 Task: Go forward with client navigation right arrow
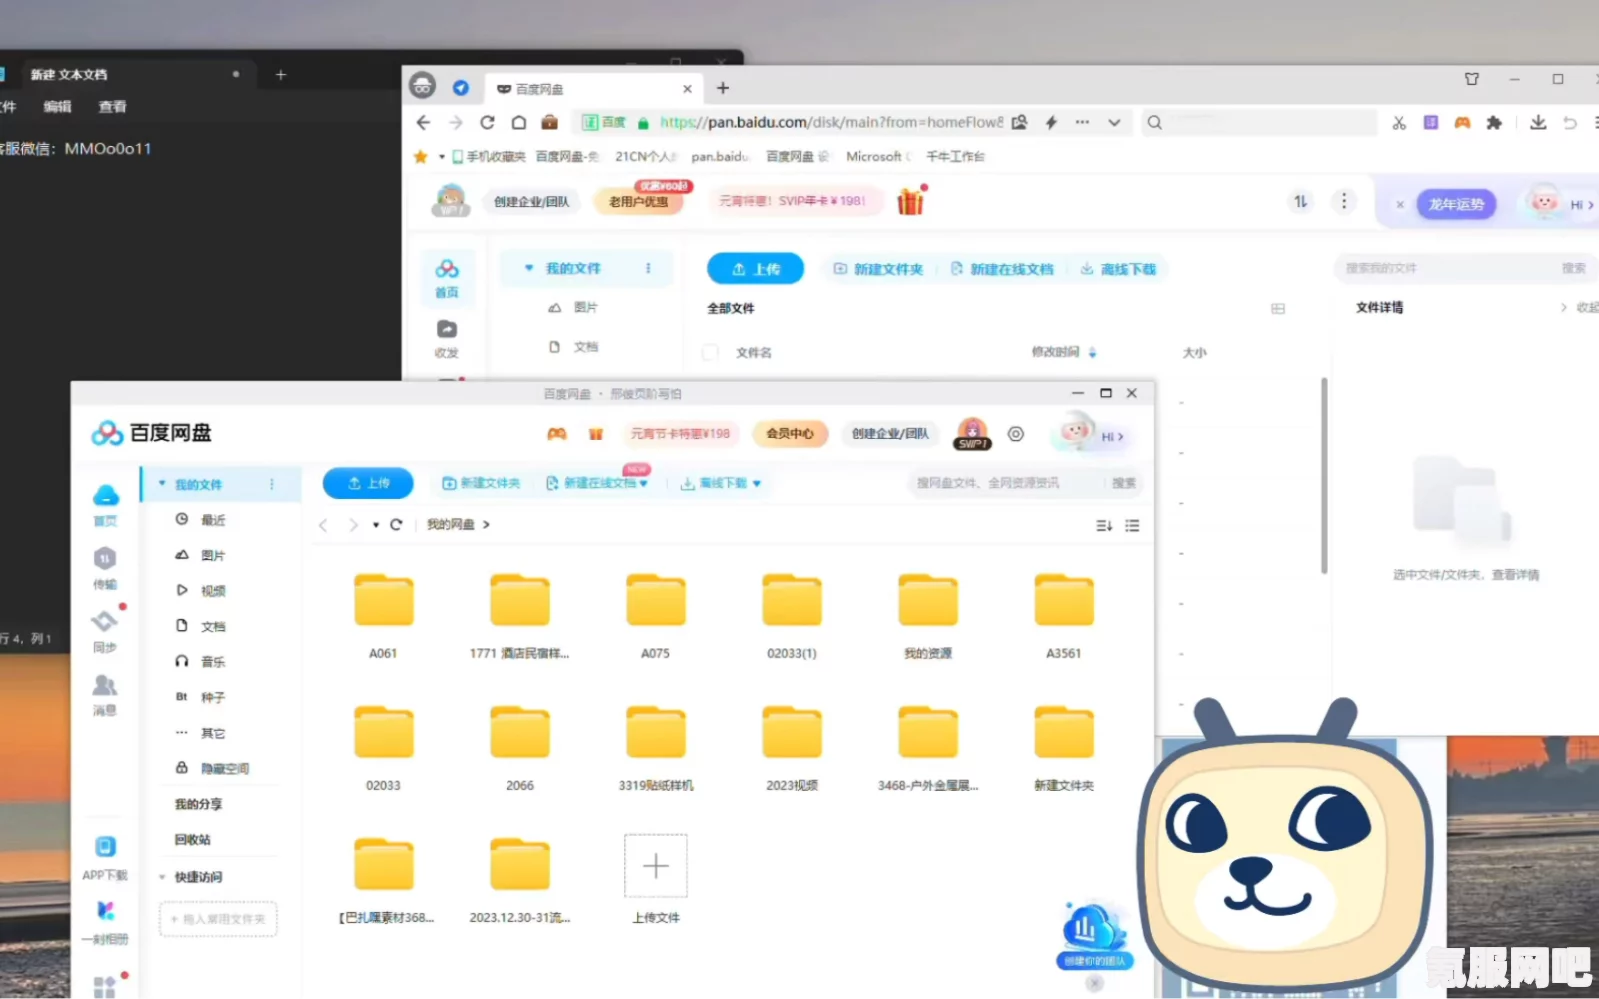[353, 525]
